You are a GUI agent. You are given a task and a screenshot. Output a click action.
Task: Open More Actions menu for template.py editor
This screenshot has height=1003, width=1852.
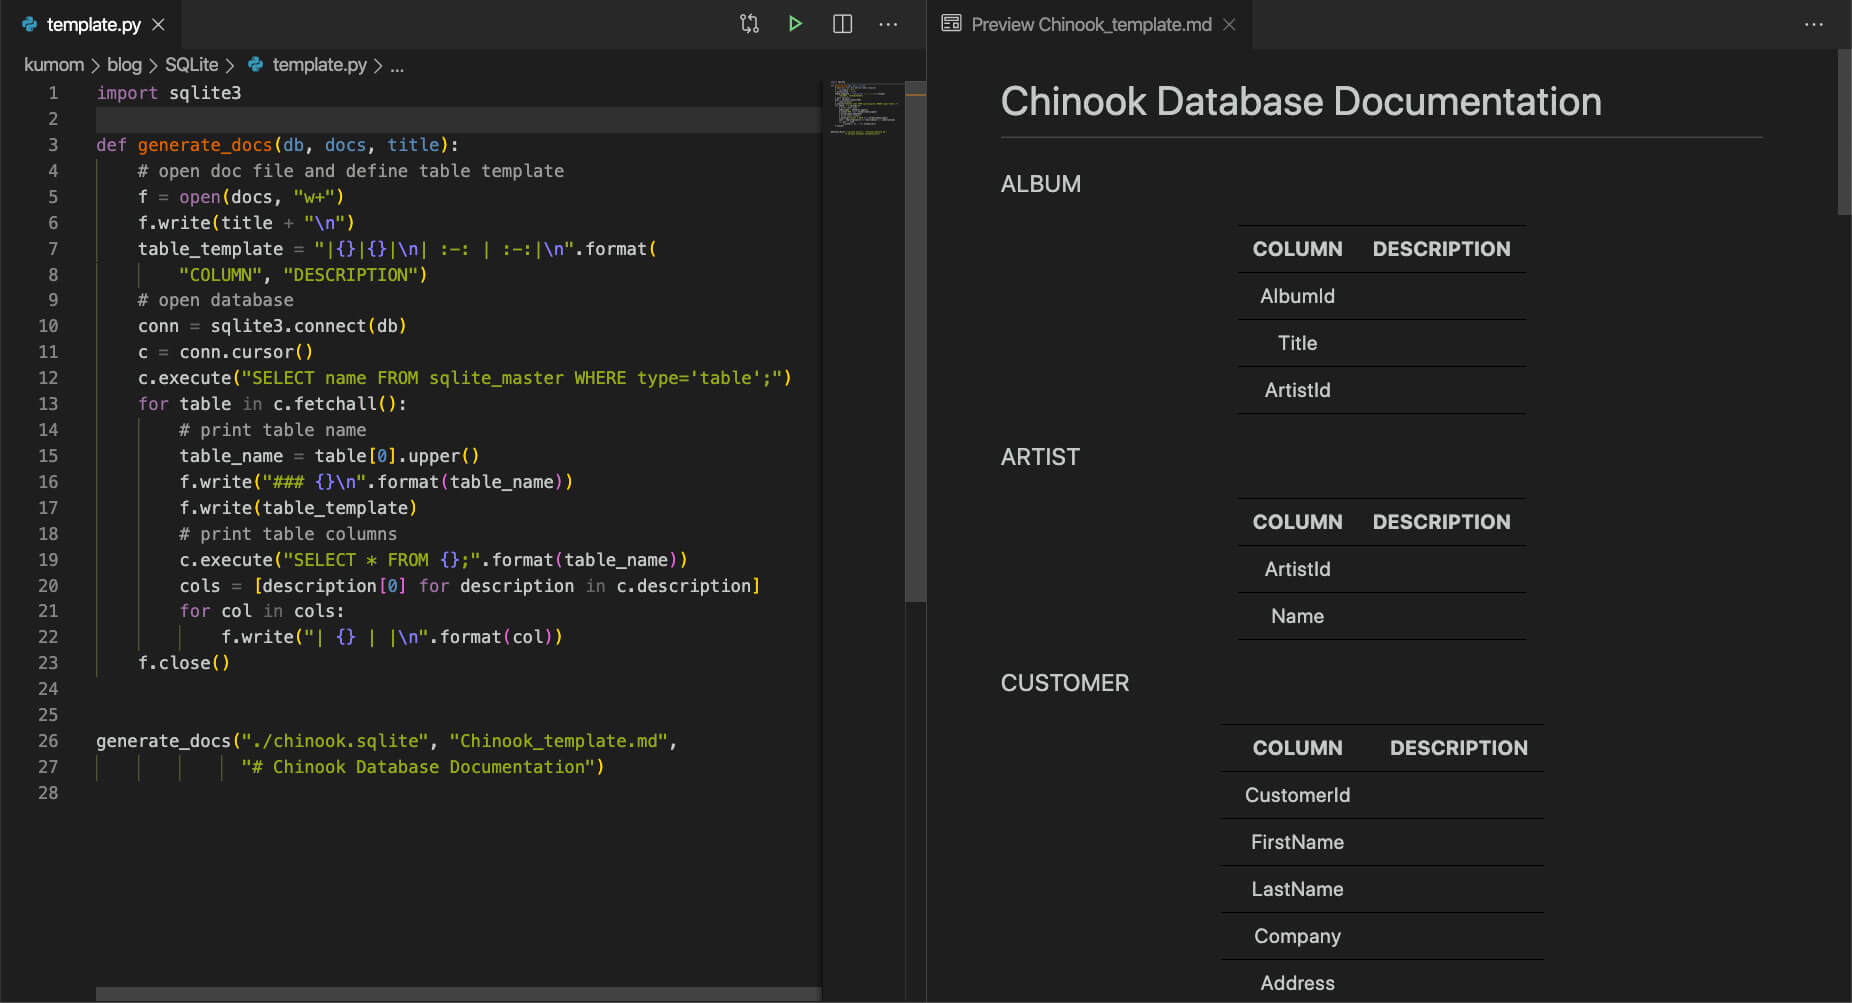pos(888,24)
